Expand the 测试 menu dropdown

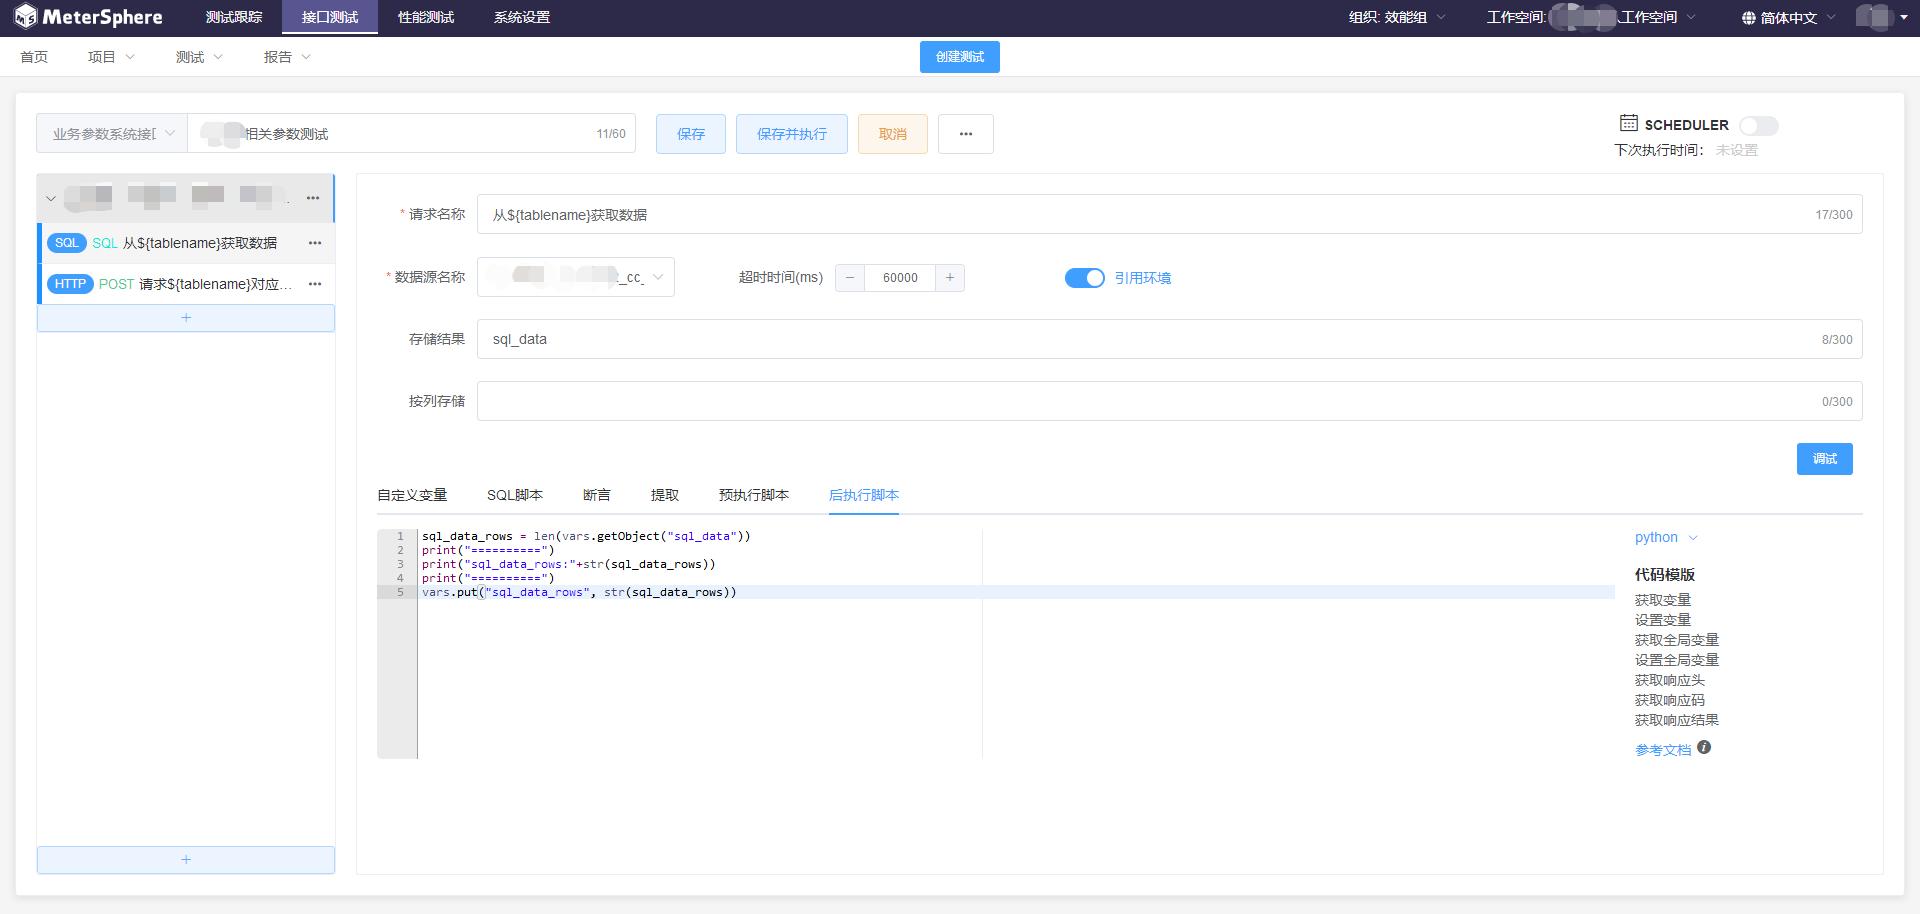click(x=199, y=57)
